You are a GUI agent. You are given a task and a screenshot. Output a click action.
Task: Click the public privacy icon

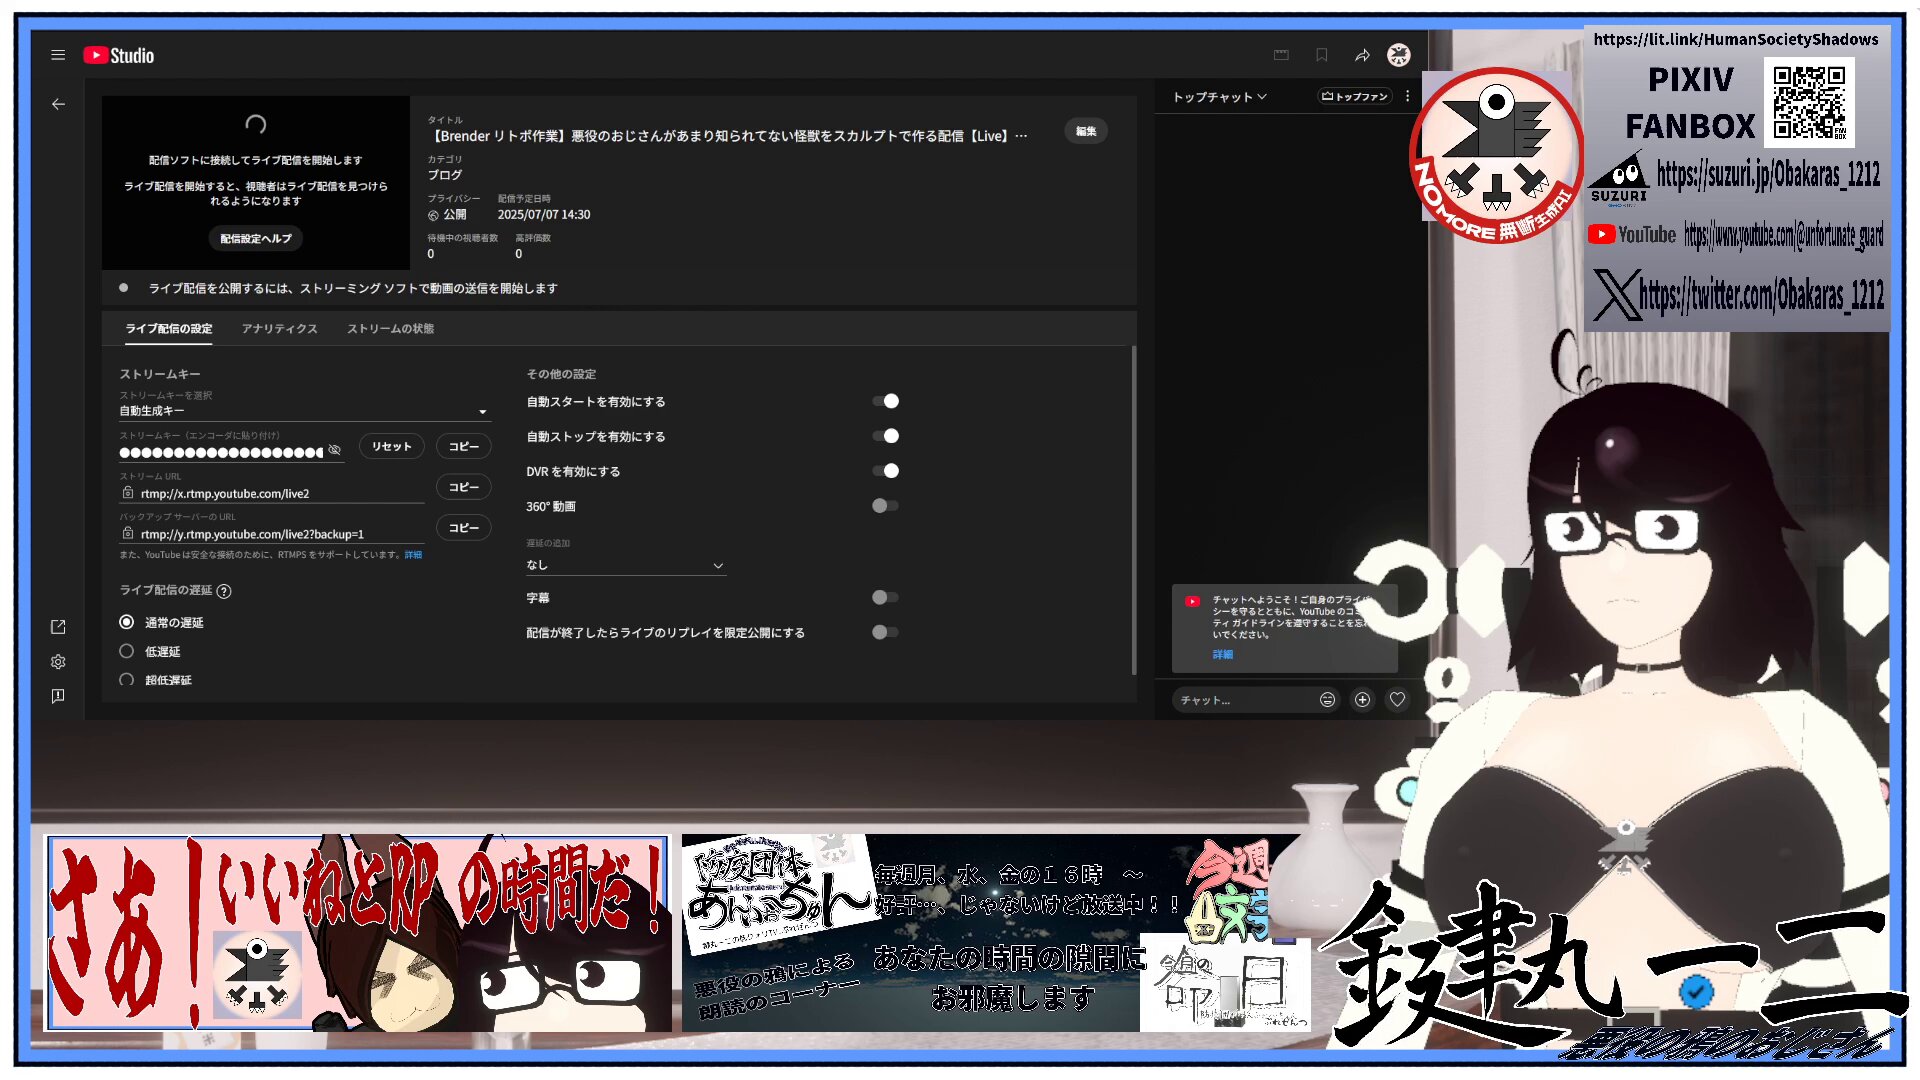(x=434, y=215)
